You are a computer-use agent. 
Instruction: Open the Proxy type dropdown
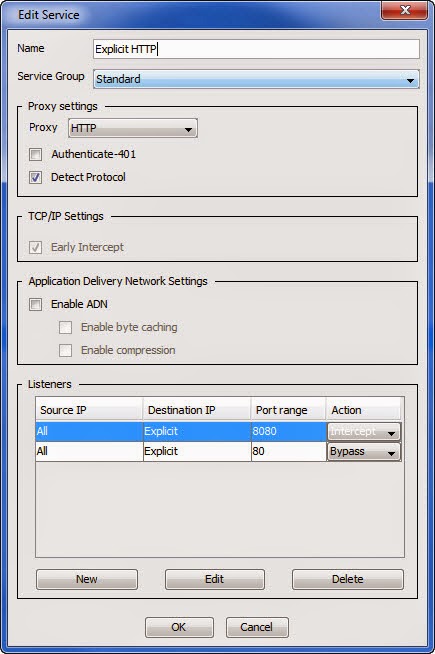[133, 128]
